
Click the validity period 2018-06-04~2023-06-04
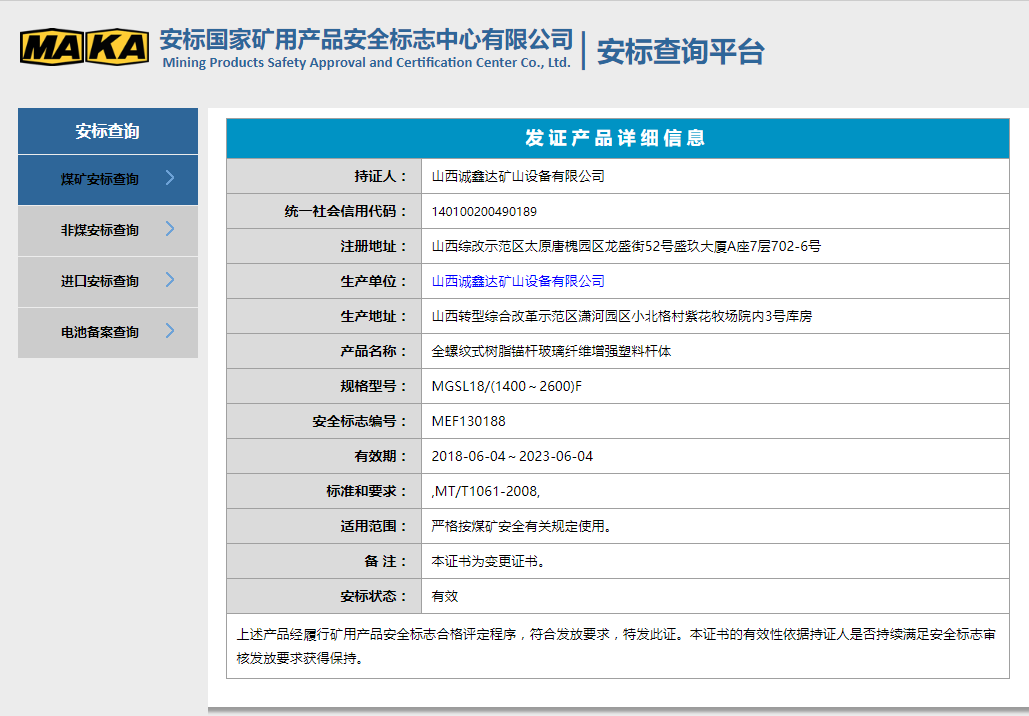pos(512,456)
